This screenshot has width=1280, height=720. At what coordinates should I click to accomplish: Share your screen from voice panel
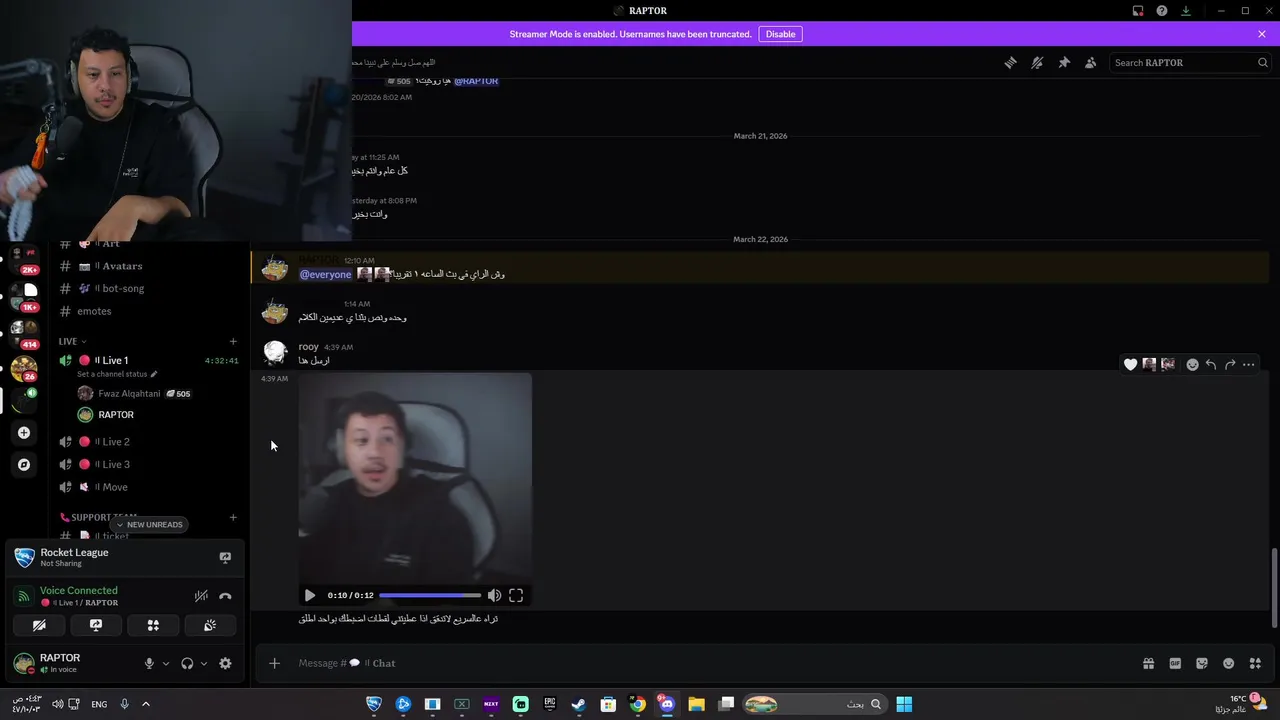click(x=96, y=625)
